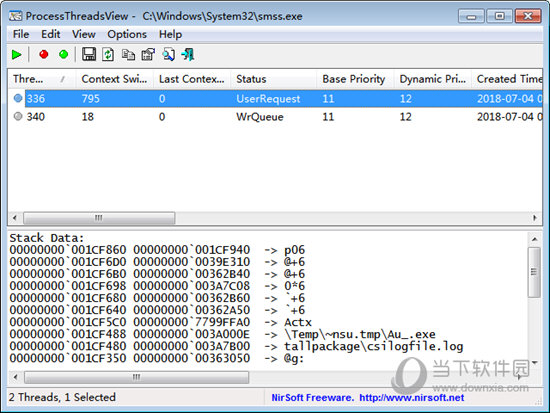Click the stack line ending in p06
Viewport: 550px width, 413px height.
(x=157, y=250)
